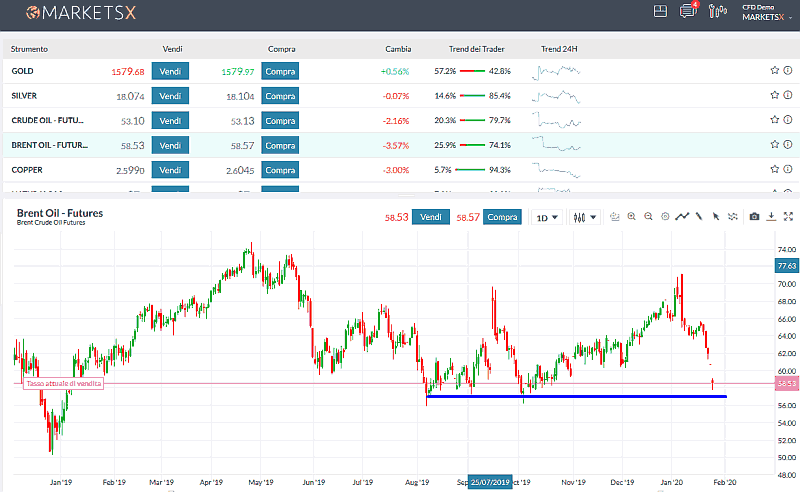Show info for the Silver instrument
This screenshot has width=800, height=492.
(787, 96)
